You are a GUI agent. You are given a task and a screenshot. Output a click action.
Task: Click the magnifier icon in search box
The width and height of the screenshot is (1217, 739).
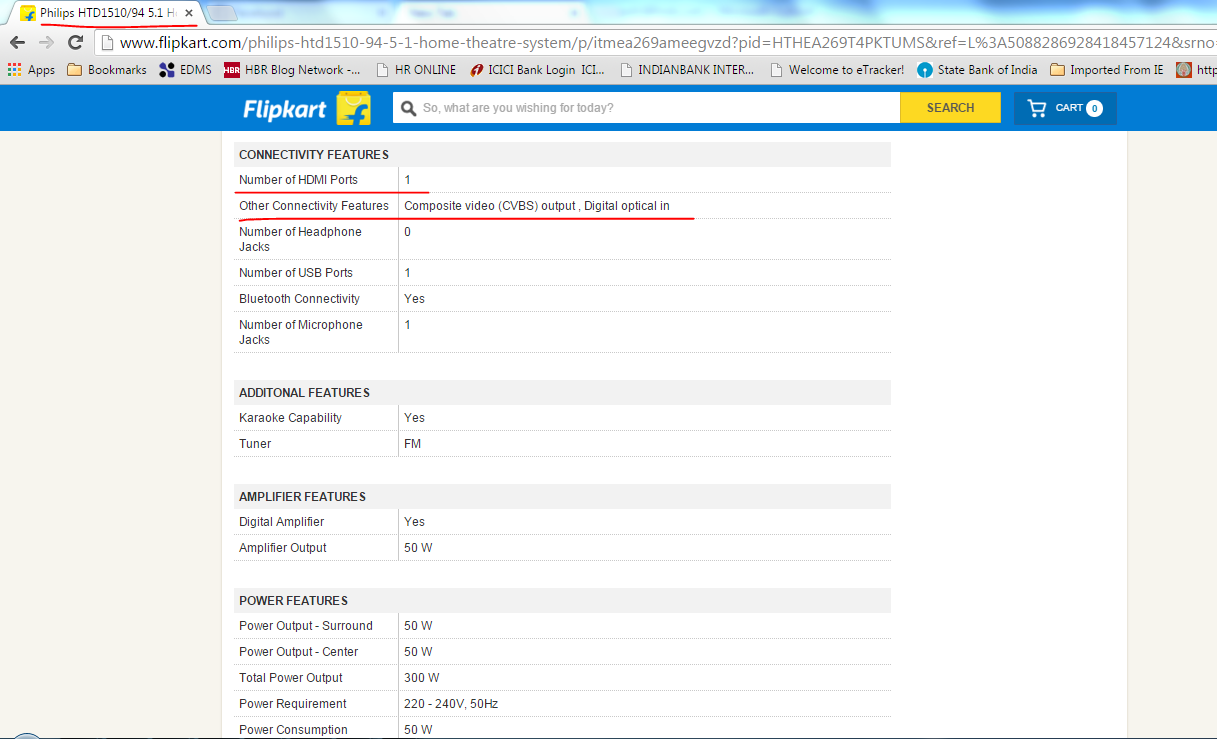(x=408, y=108)
